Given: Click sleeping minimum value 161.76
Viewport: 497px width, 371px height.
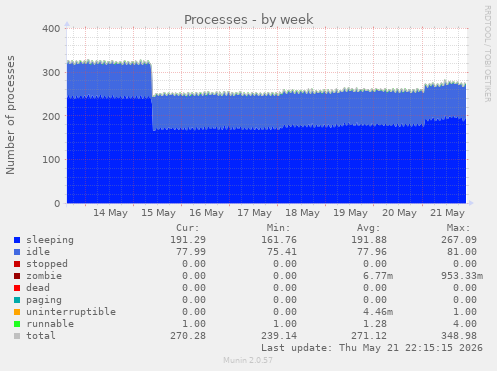Looking at the screenshot, I should (279, 240).
